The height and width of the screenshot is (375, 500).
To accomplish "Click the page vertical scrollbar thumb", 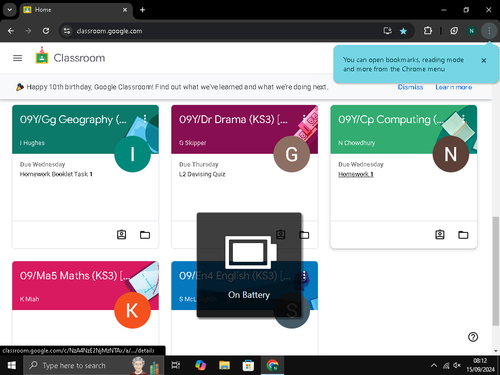I will pos(496,271).
